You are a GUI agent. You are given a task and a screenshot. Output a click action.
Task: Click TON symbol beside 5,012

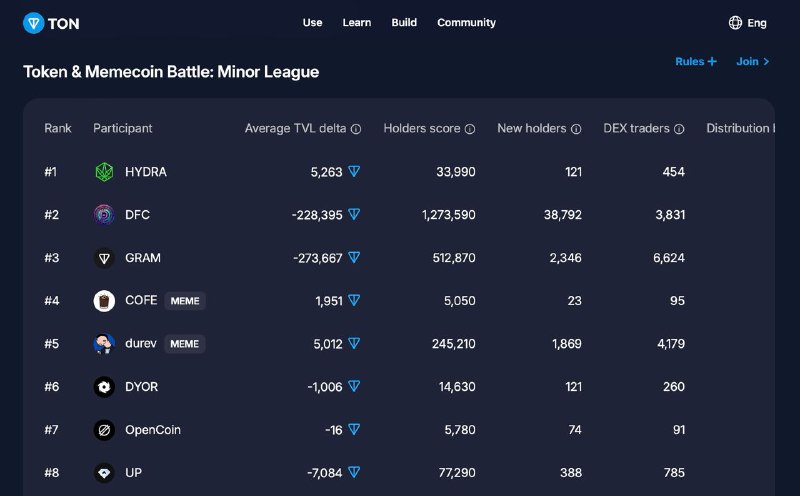click(354, 343)
